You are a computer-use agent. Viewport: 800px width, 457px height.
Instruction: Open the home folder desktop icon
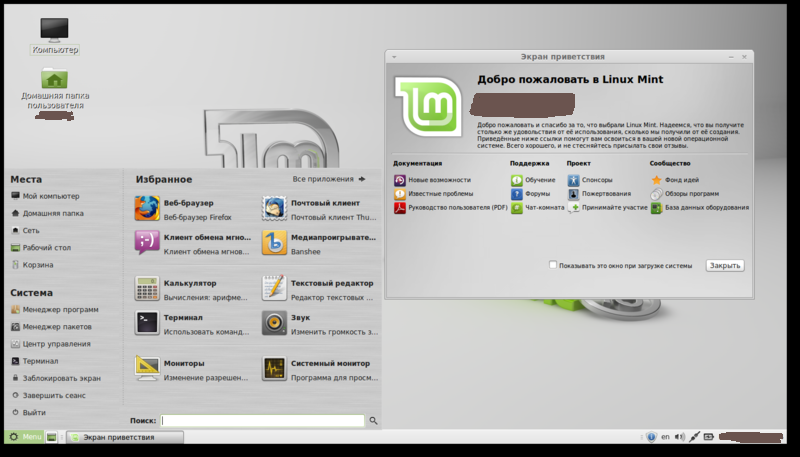tap(55, 79)
